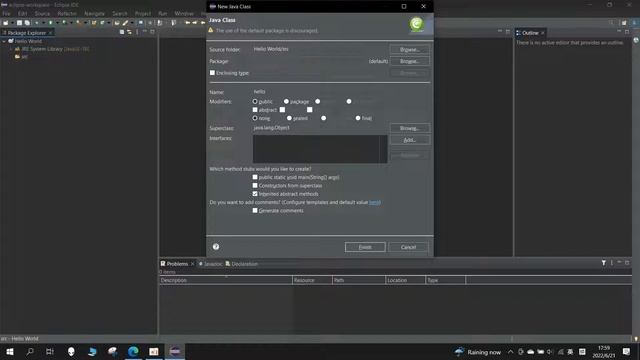Click the Cancel button
Viewport: 640px width, 360px height.
tap(408, 247)
